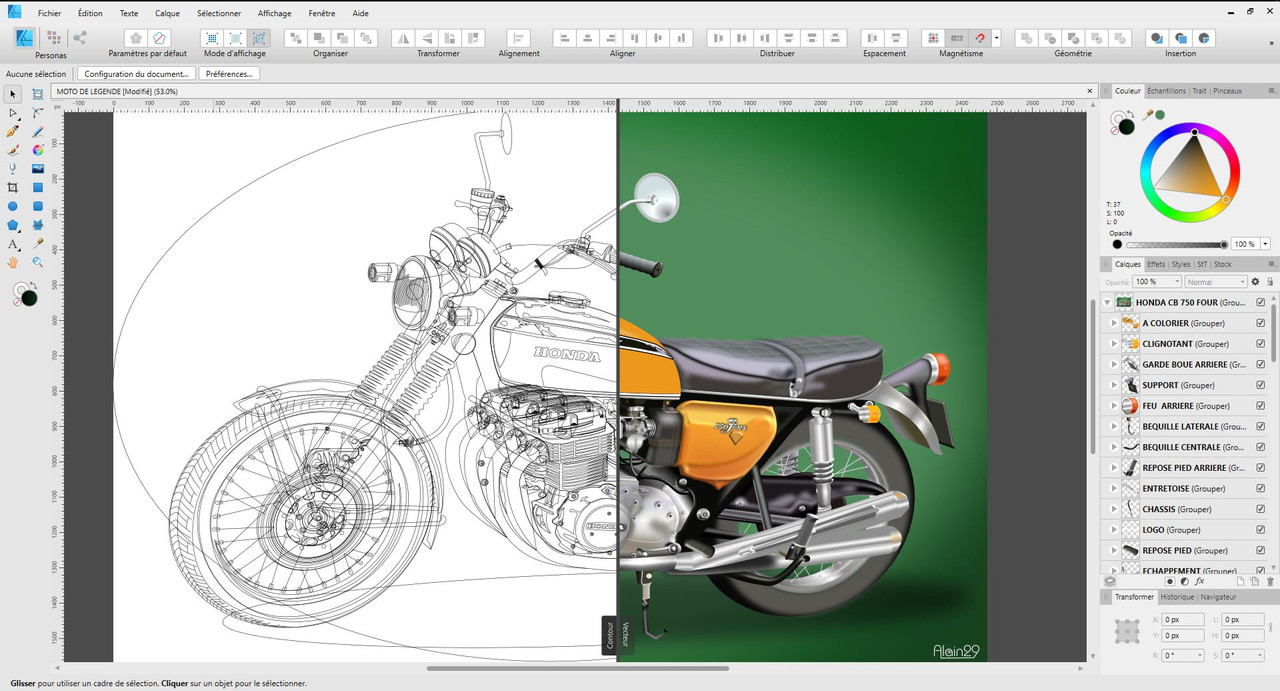Select the Crop tool
The image size is (1280, 691).
click(13, 187)
